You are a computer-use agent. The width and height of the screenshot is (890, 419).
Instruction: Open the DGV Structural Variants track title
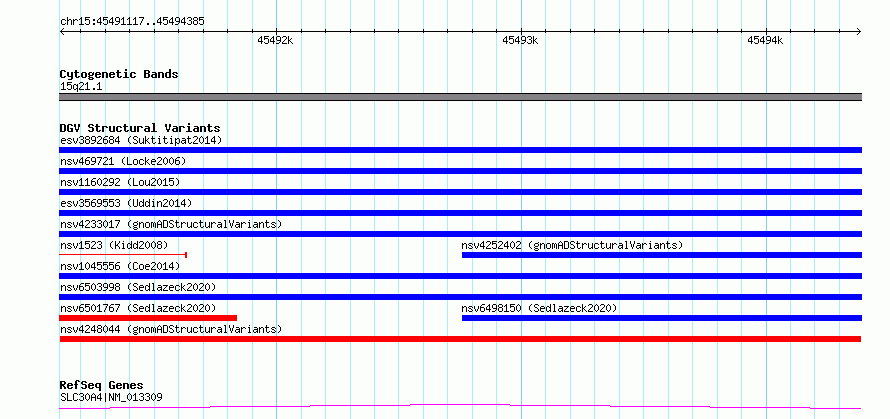(140, 128)
